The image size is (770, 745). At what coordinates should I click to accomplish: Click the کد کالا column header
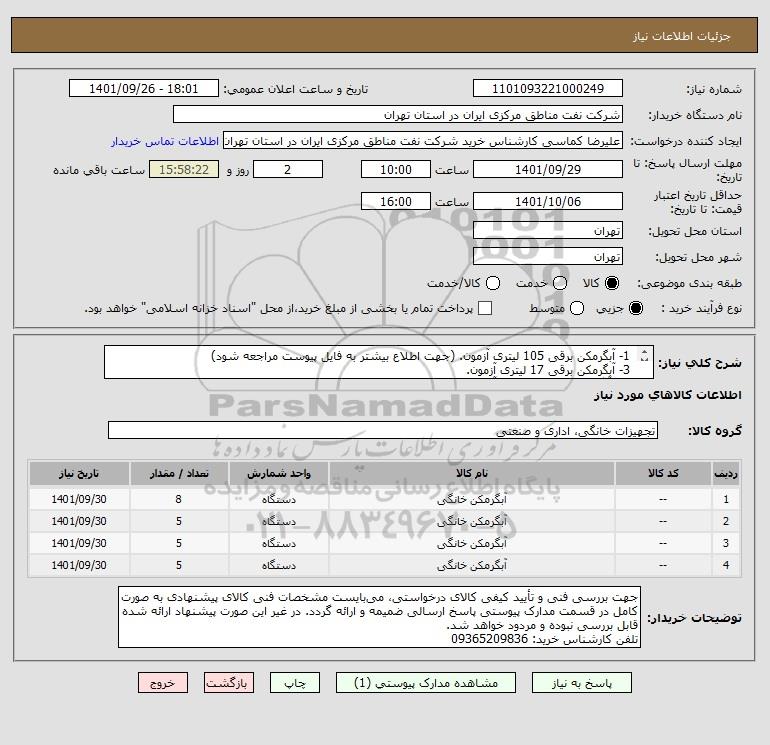coord(663,473)
